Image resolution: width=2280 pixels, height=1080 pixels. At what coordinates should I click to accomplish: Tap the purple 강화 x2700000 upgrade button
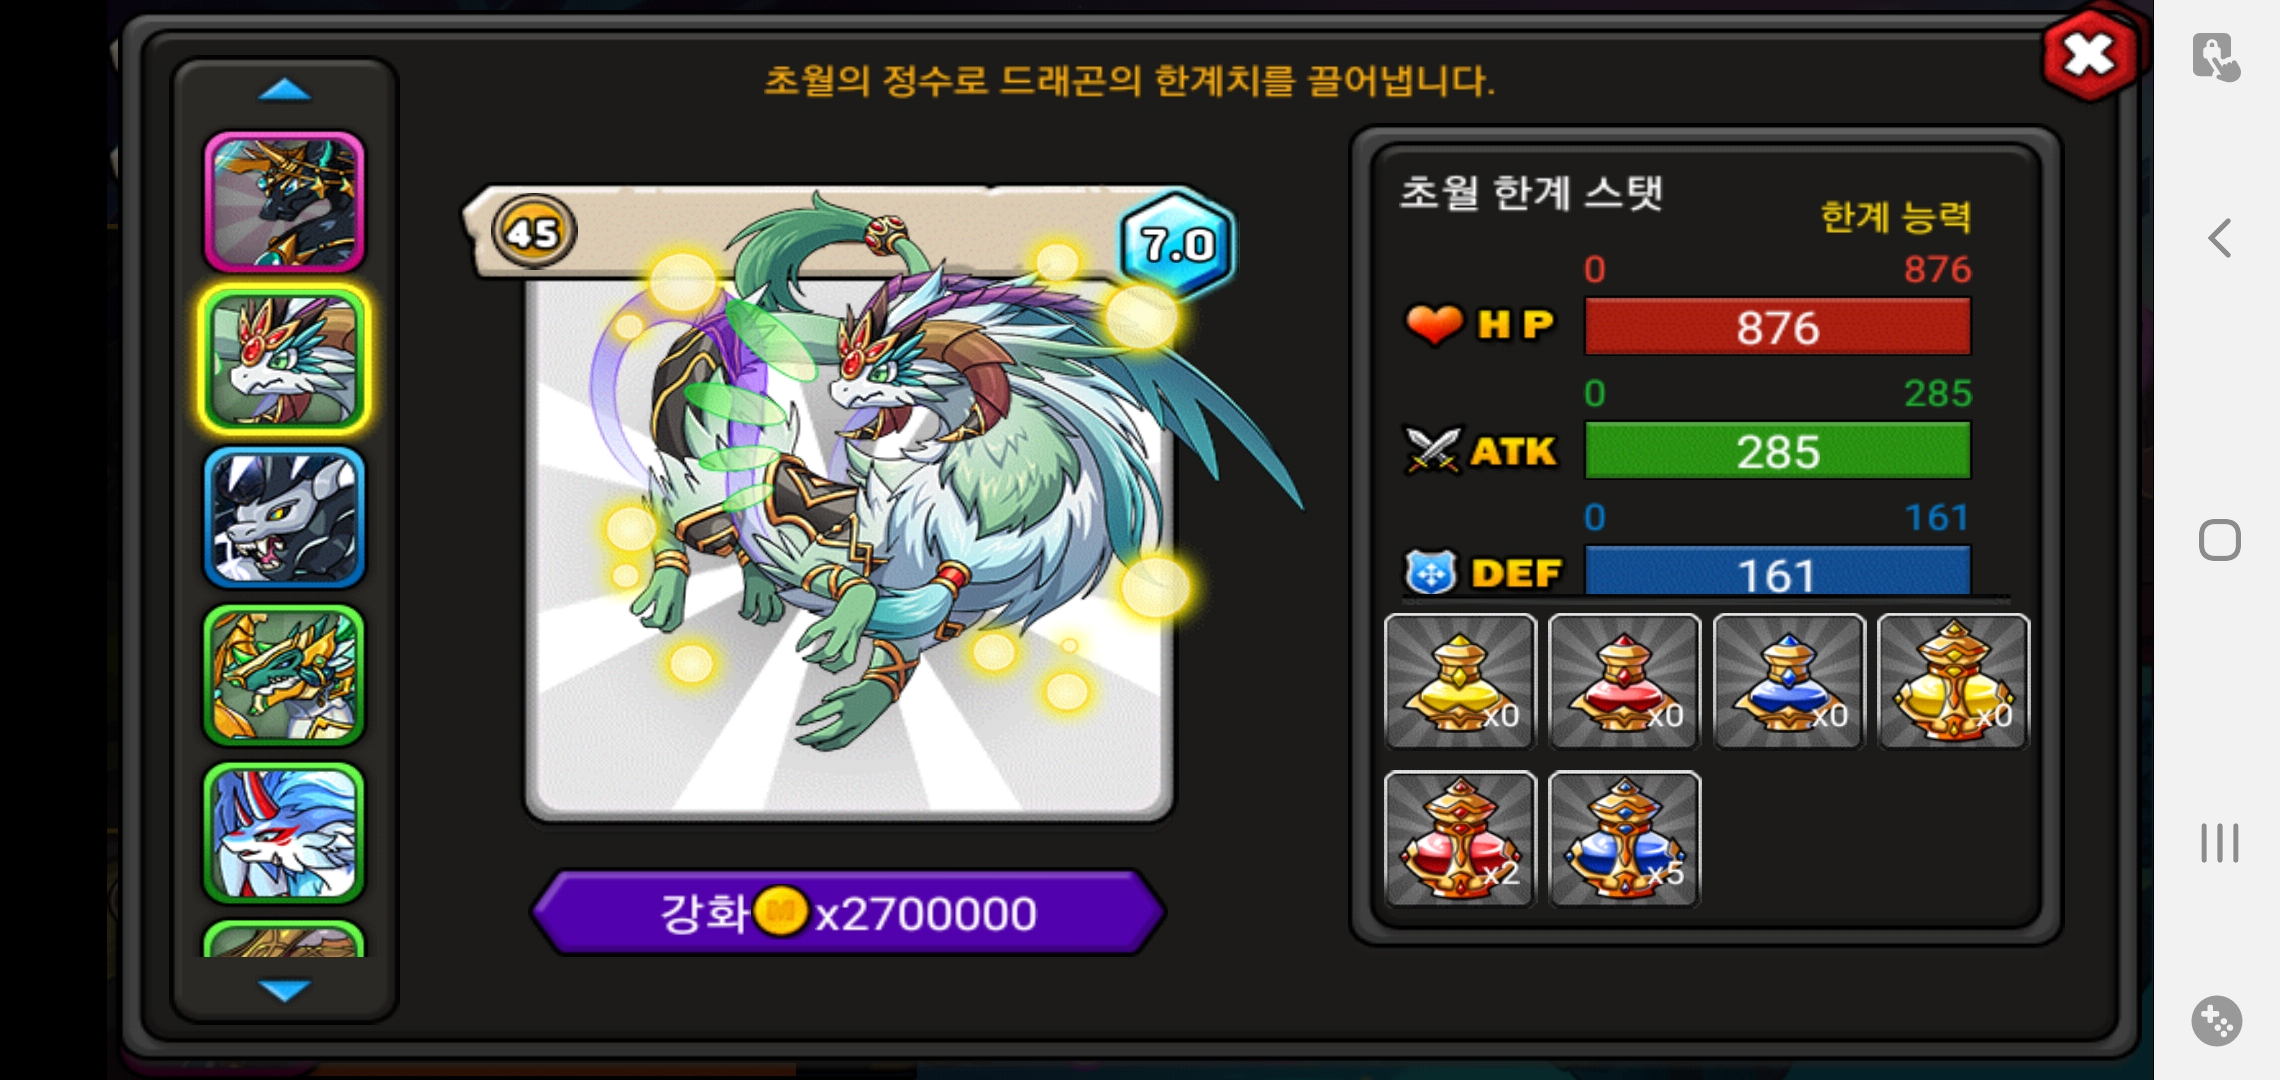848,912
